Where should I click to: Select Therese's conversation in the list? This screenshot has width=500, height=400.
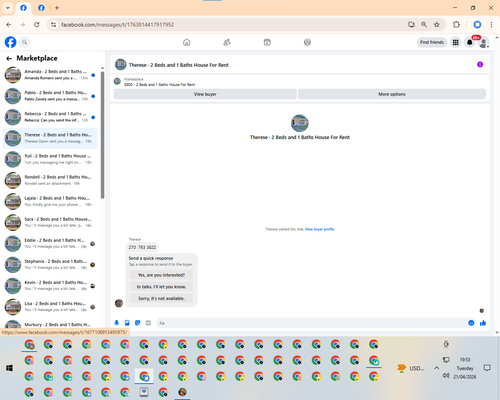(x=50, y=138)
